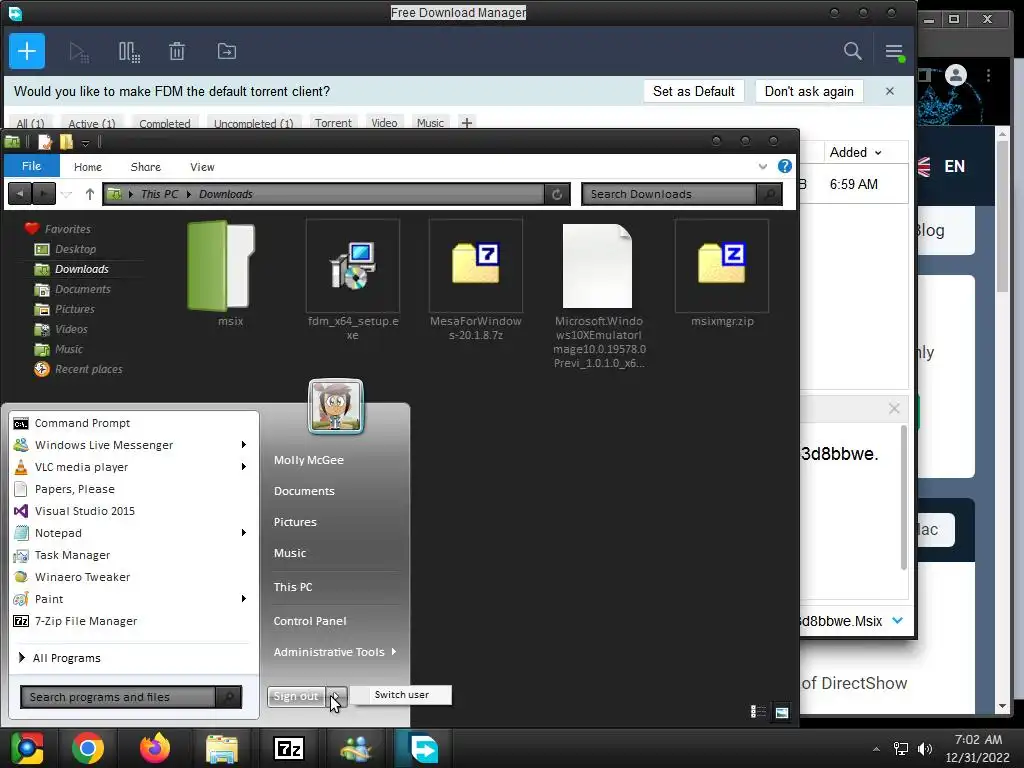This screenshot has height=768, width=1024.
Task: Open Explorer help question mark icon
Action: [784, 166]
